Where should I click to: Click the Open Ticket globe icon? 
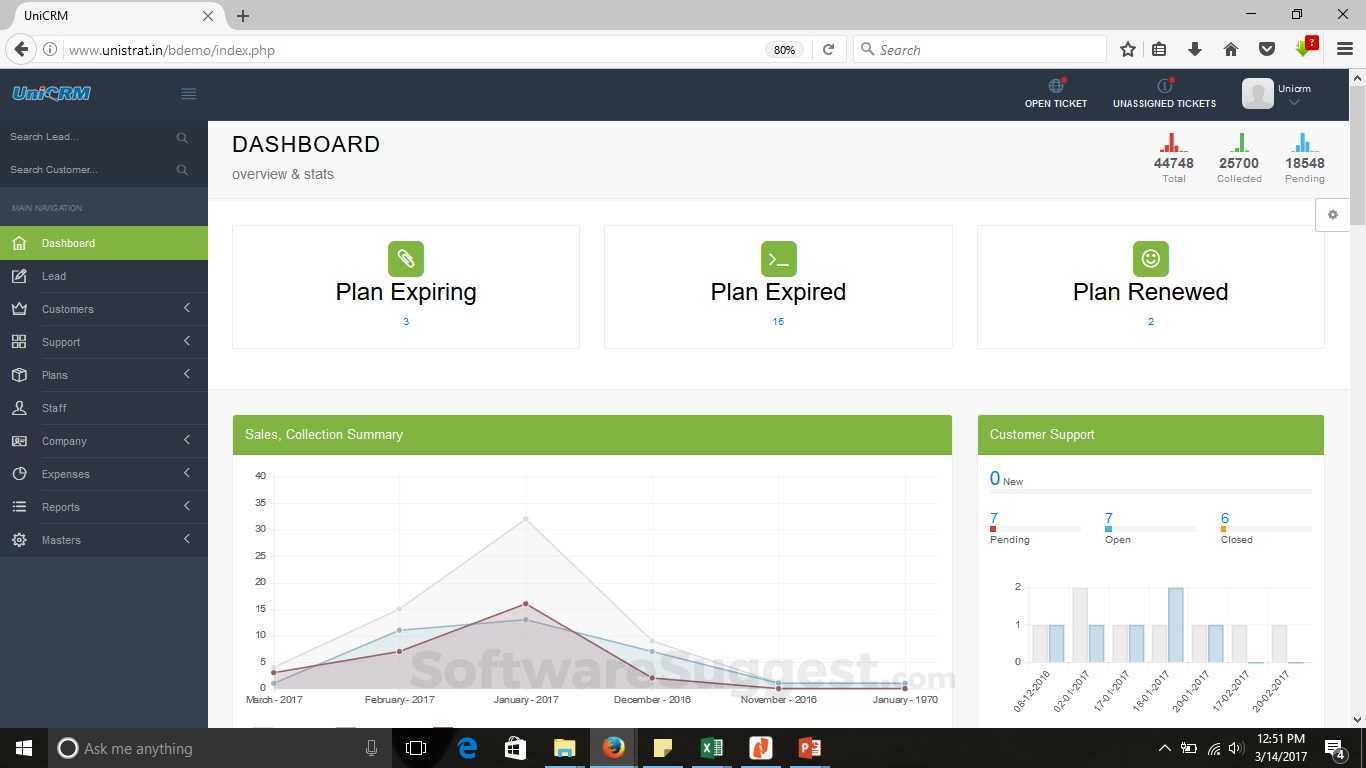coord(1055,86)
